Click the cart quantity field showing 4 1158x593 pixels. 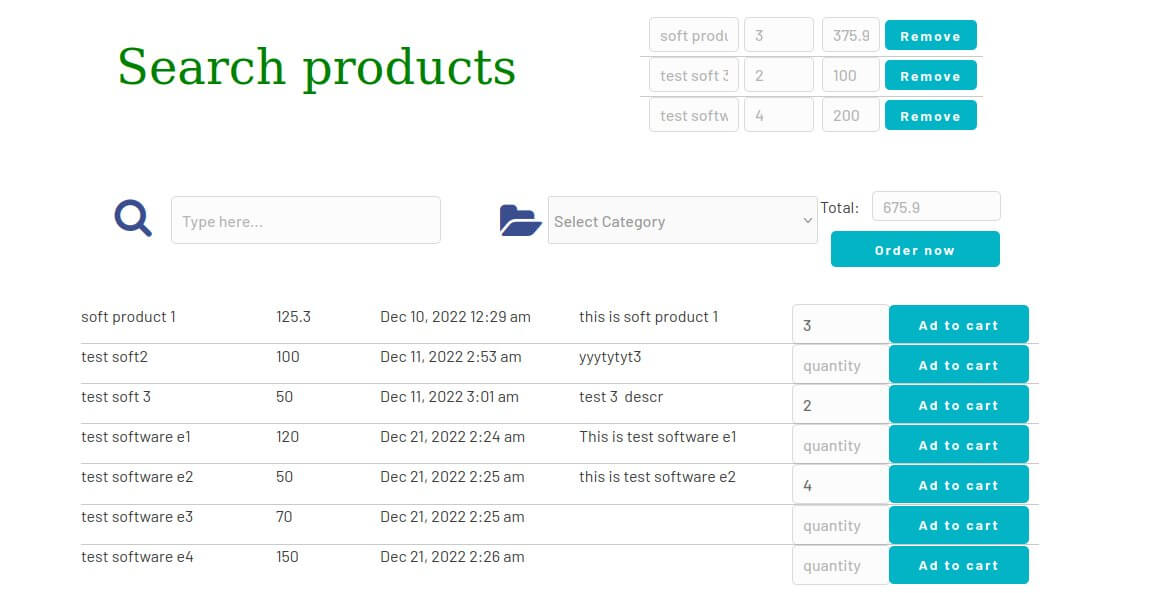[778, 115]
